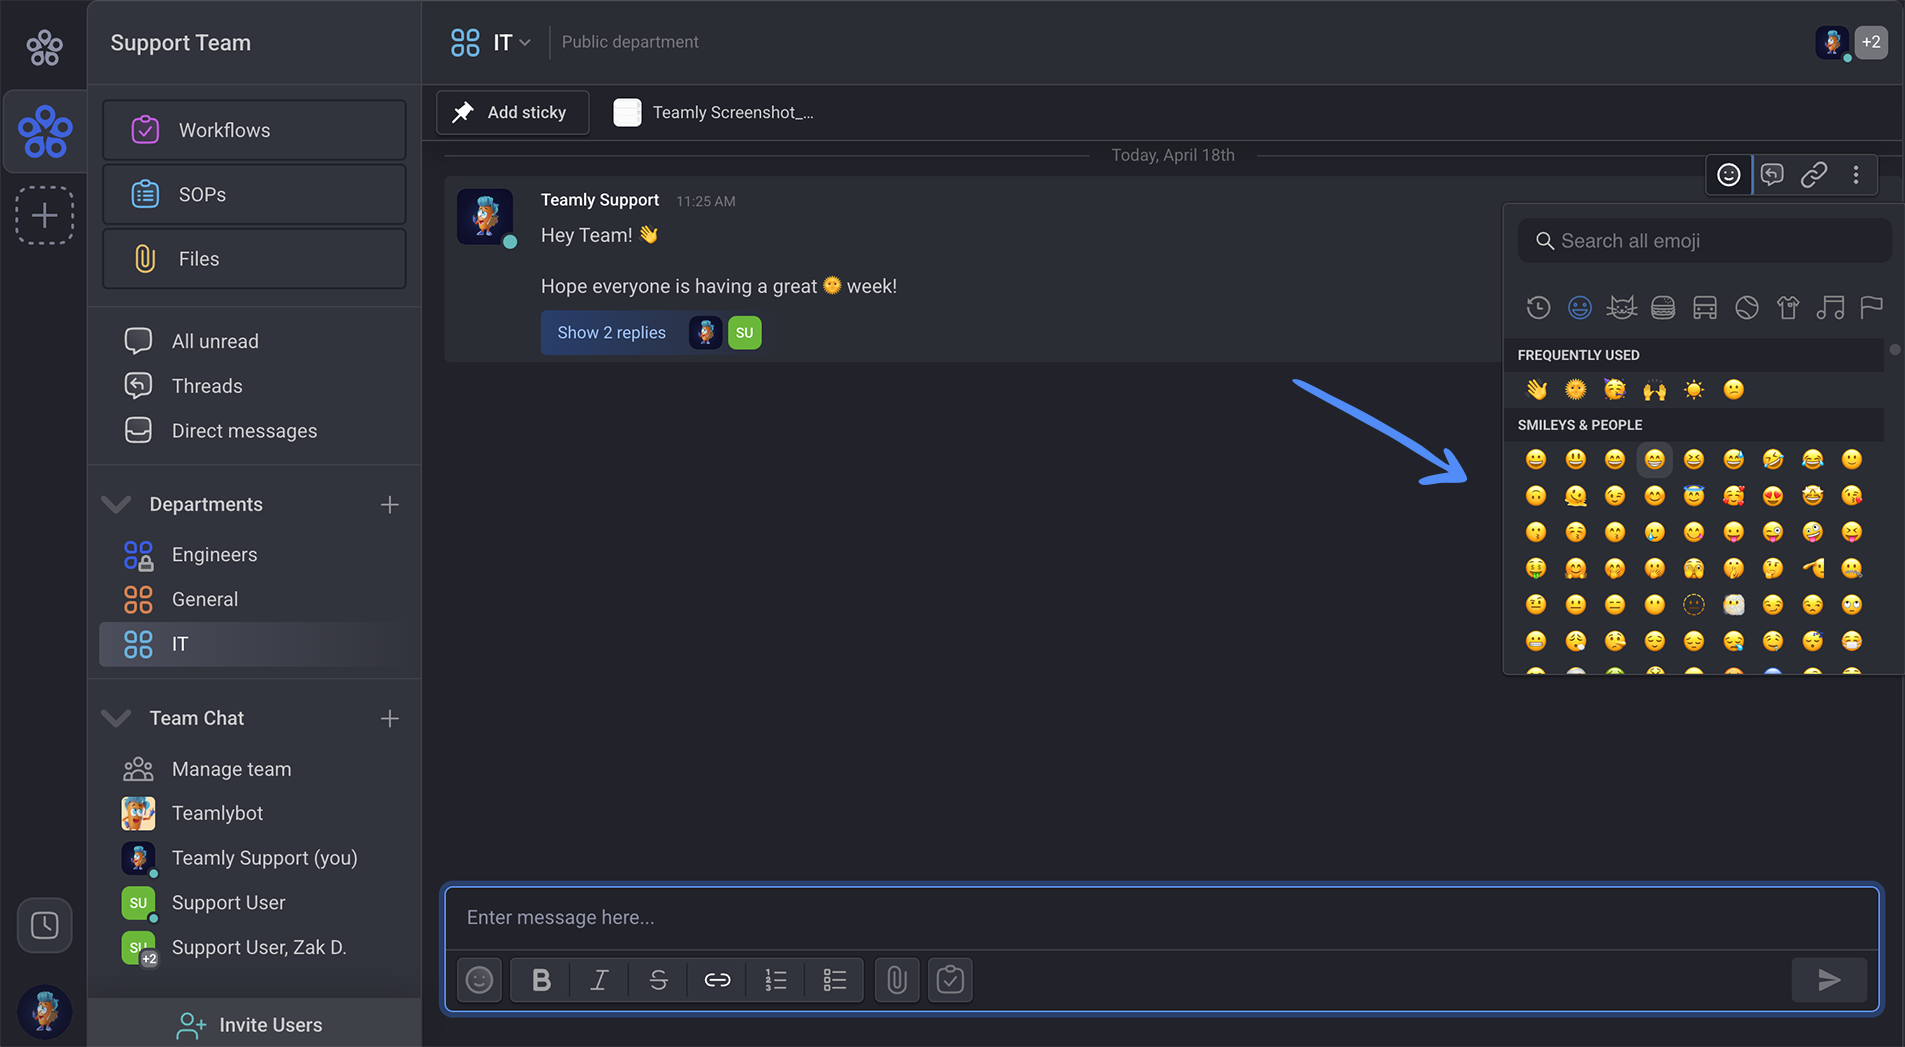
Task: Select the Support Team workspace icon
Action: click(45, 131)
